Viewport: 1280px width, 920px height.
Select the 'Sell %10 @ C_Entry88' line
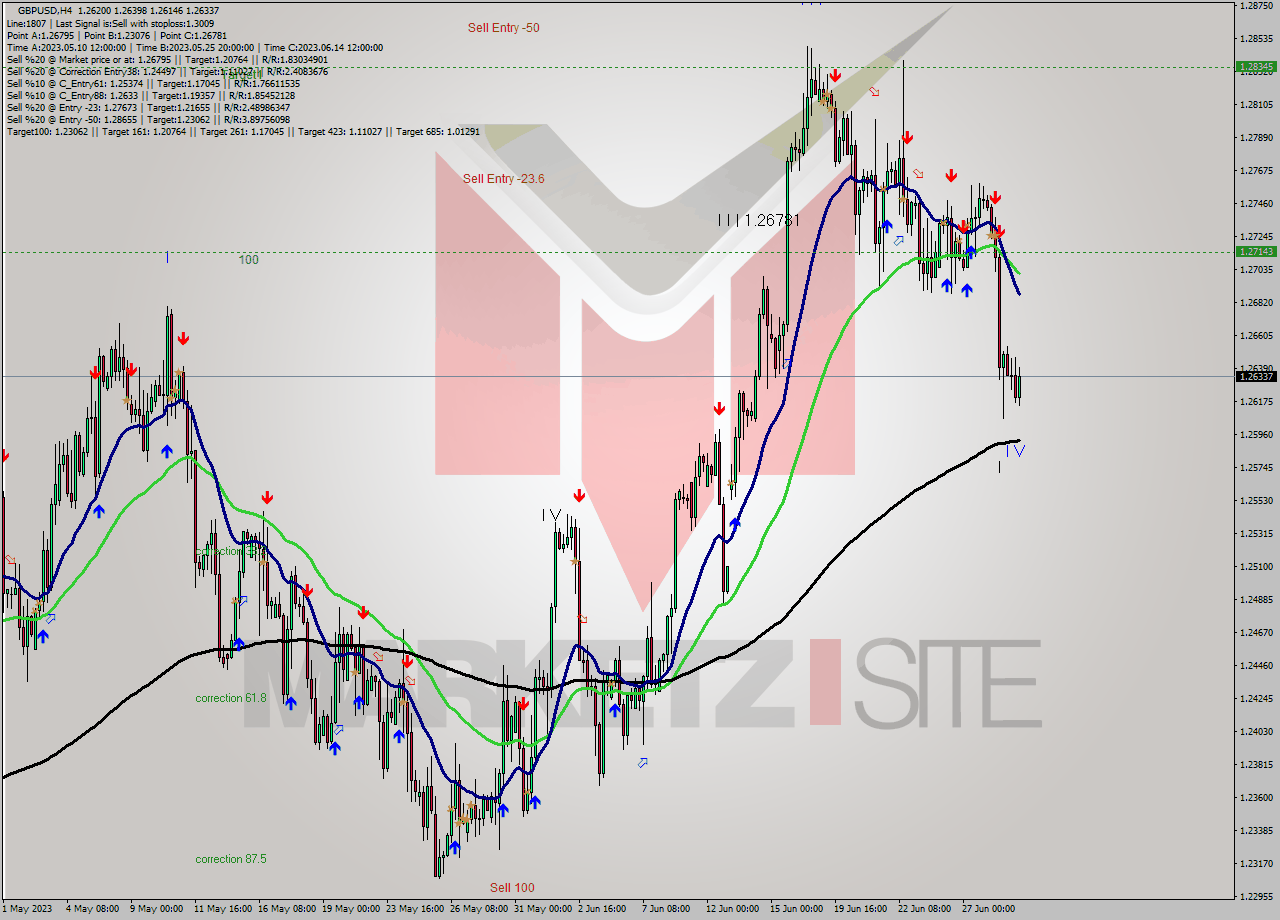tap(150, 95)
